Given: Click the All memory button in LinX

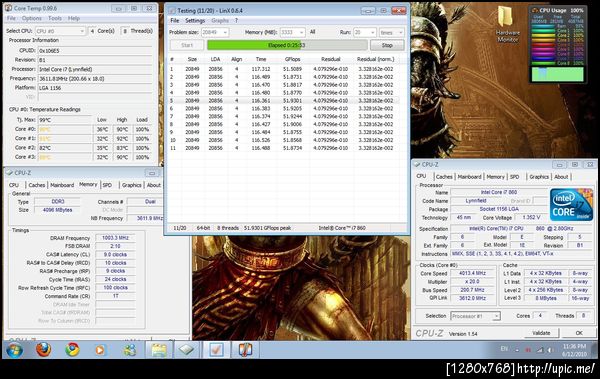Looking at the screenshot, I should [x=313, y=32].
